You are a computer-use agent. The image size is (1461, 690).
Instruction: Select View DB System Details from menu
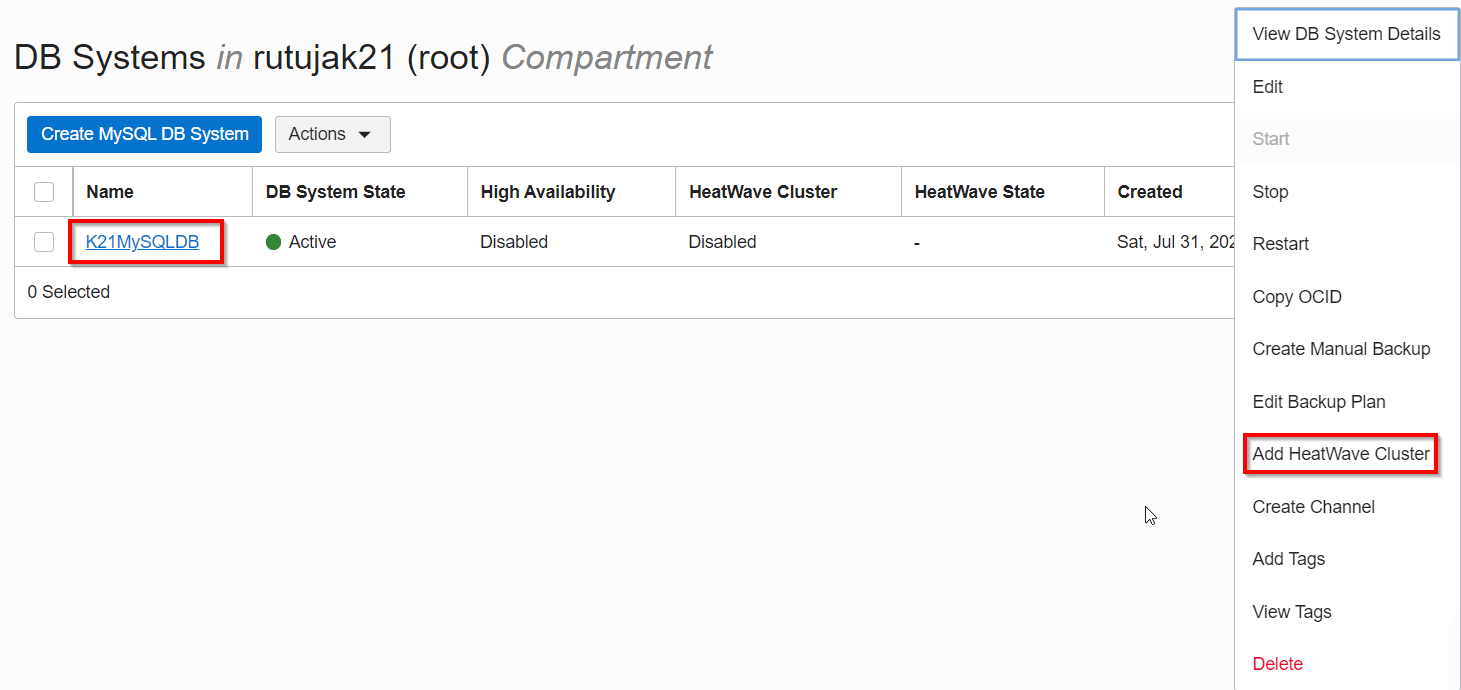pos(1346,33)
